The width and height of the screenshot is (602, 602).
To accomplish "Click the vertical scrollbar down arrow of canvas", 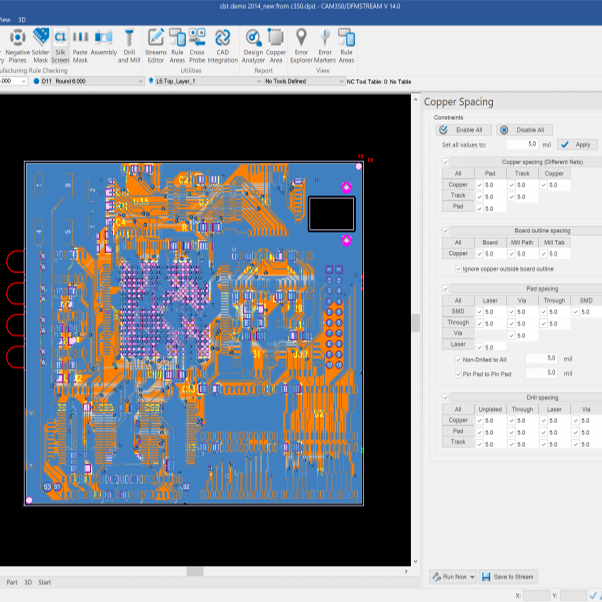I will [415, 562].
